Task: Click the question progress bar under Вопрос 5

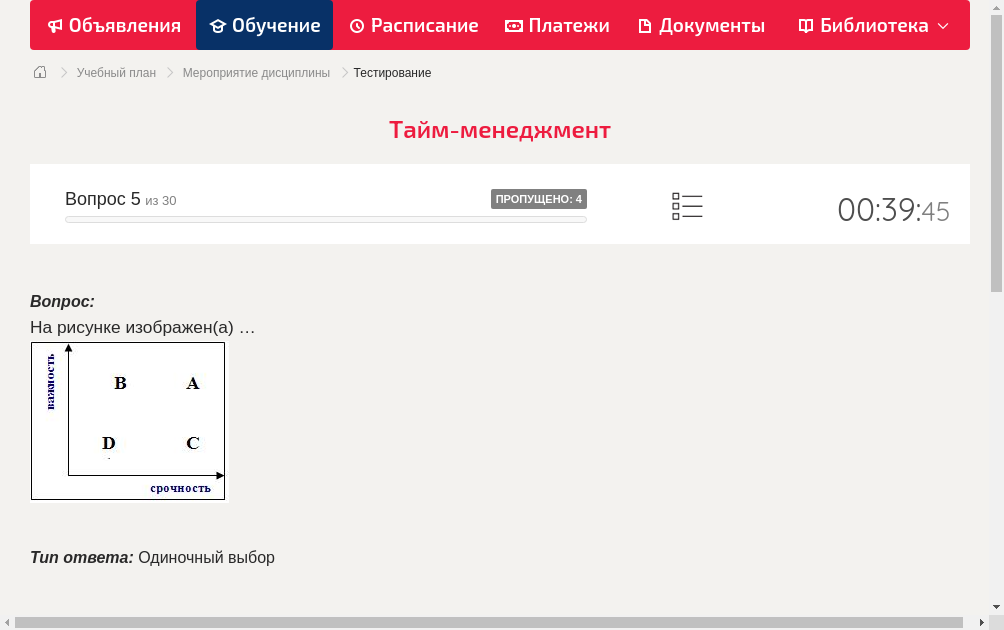Action: pos(325,219)
